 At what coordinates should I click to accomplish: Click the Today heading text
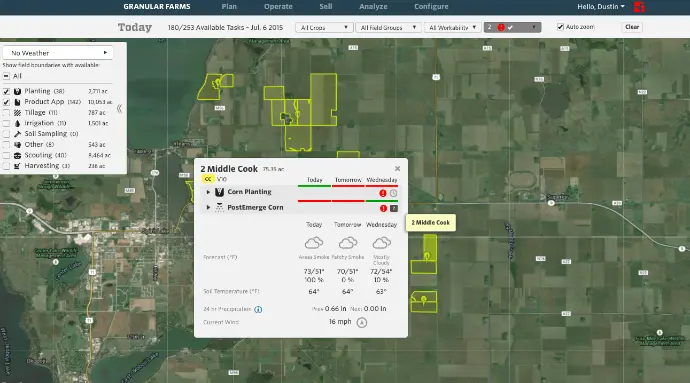(x=135, y=27)
